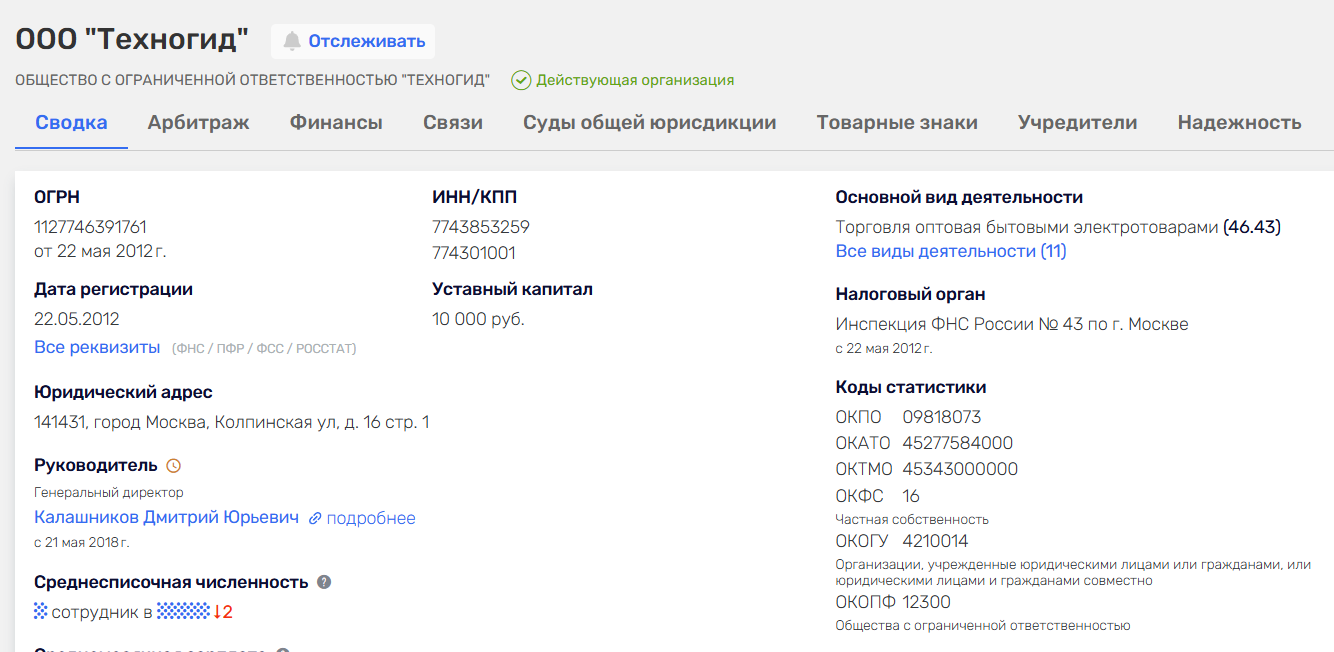Select the KPP value 774301001
Screen dimensions: 1334x652
[474, 253]
